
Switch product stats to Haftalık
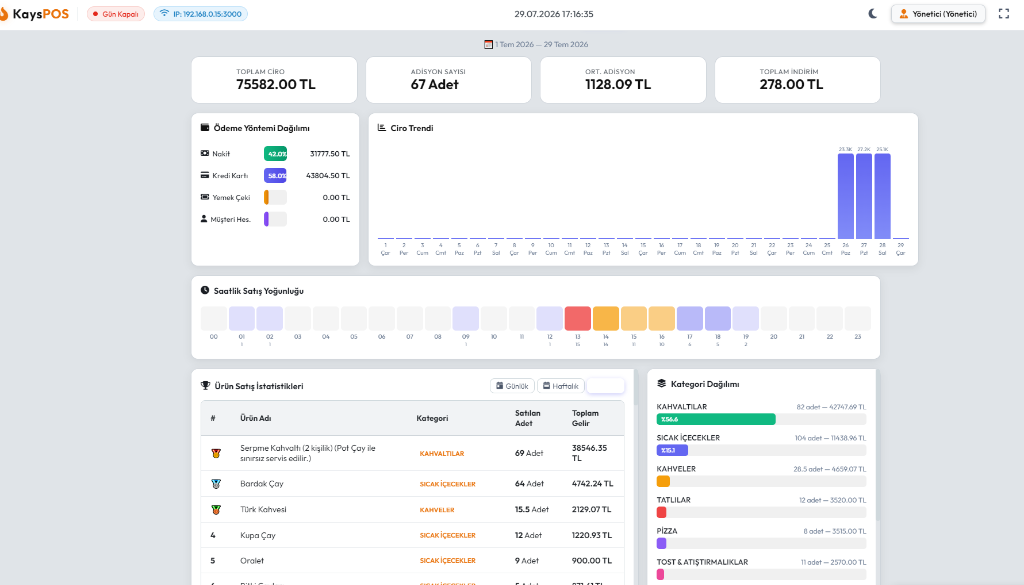(561, 386)
